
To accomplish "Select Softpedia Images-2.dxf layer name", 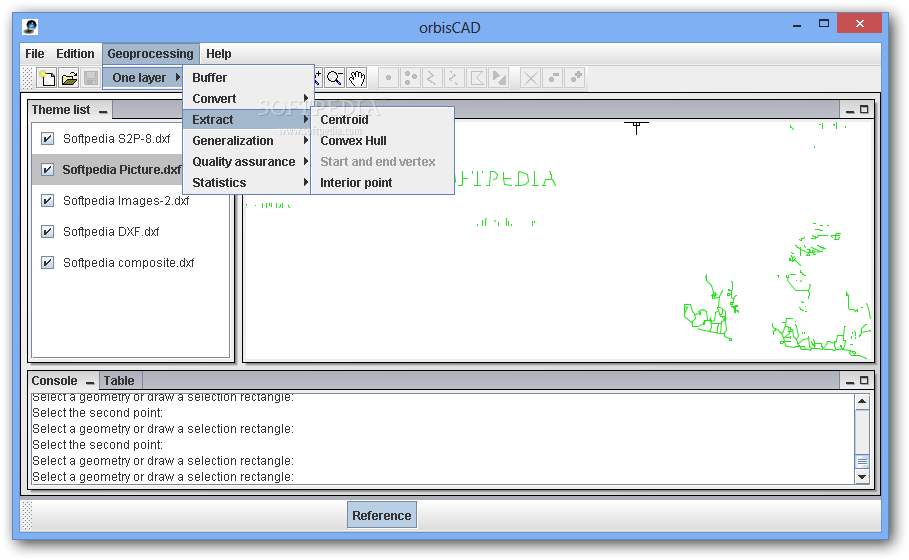I will point(126,201).
